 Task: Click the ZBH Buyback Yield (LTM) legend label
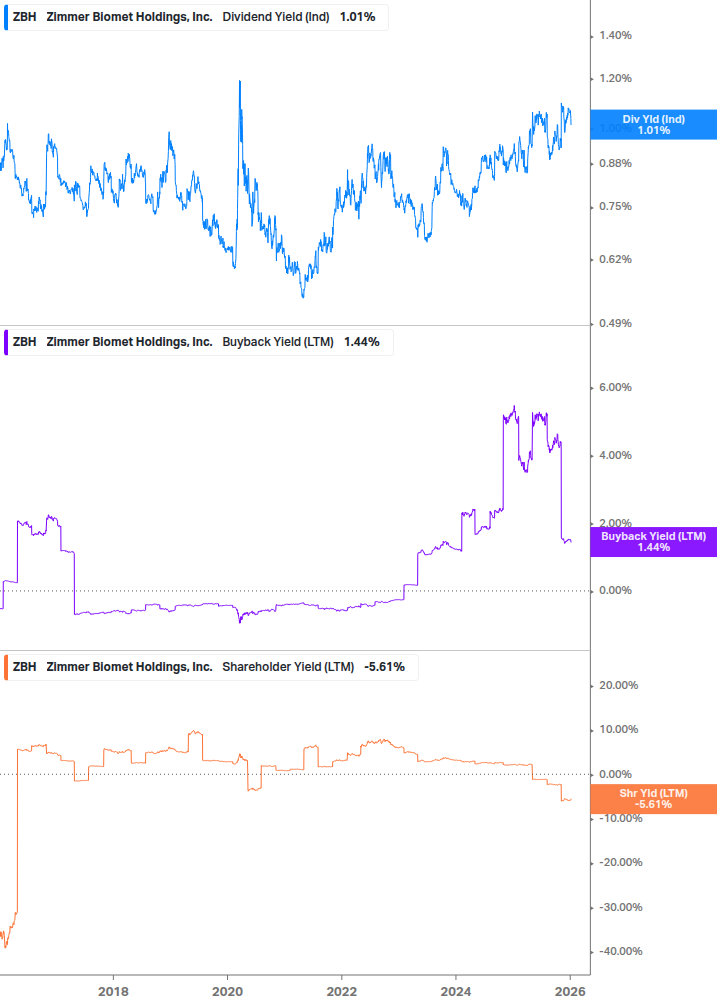click(198, 342)
